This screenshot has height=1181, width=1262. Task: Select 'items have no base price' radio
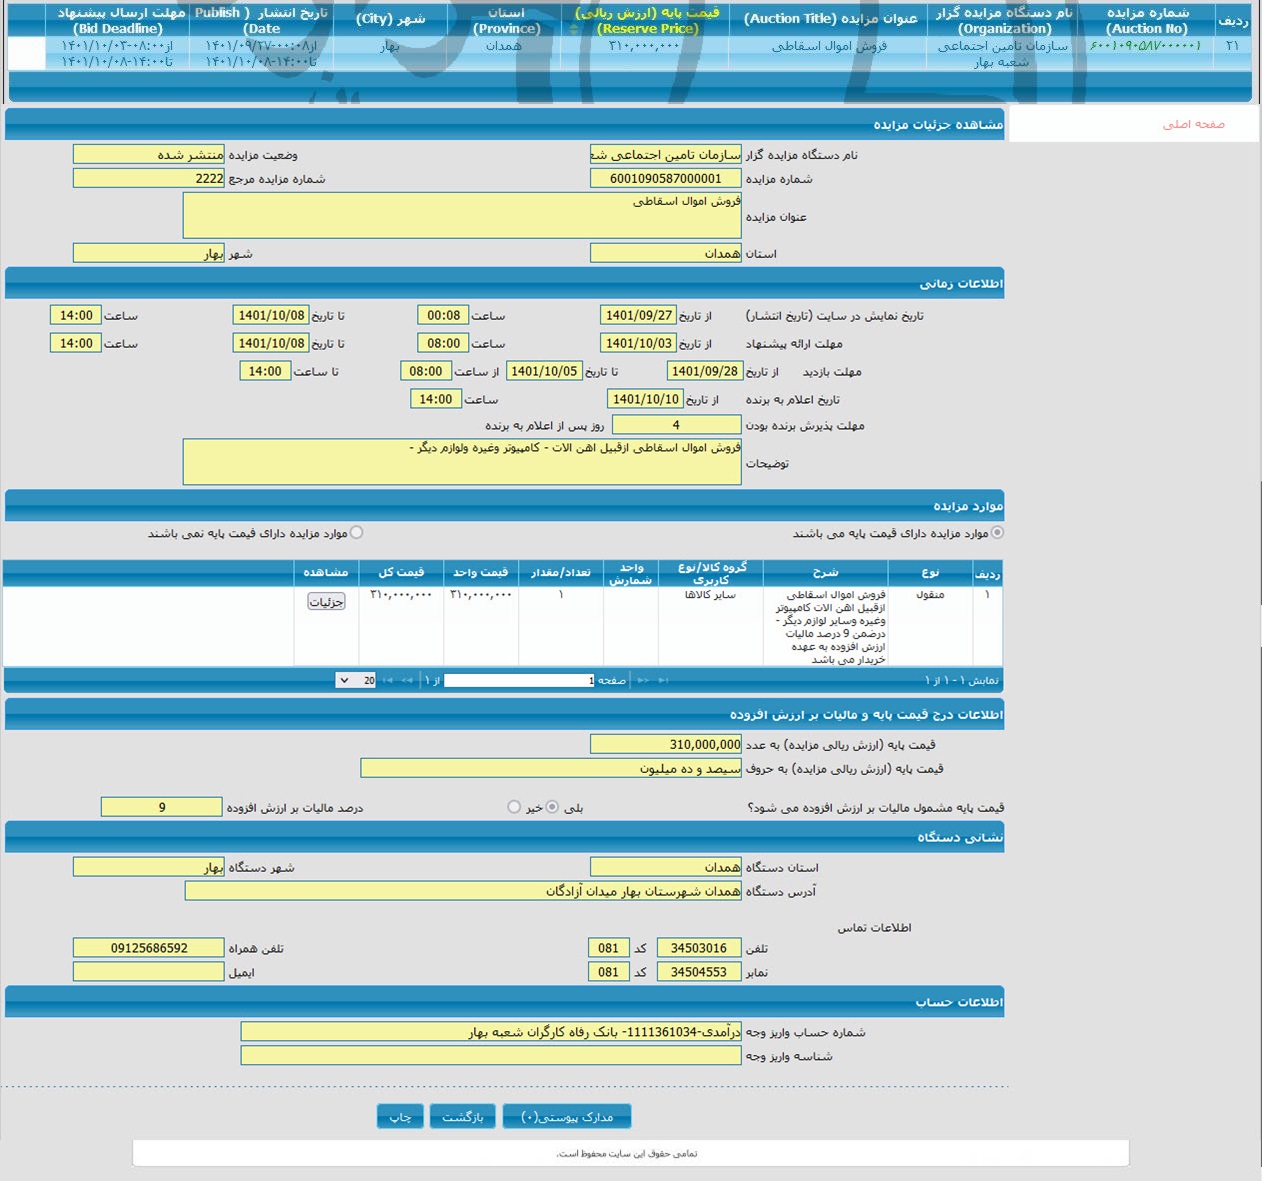357,533
